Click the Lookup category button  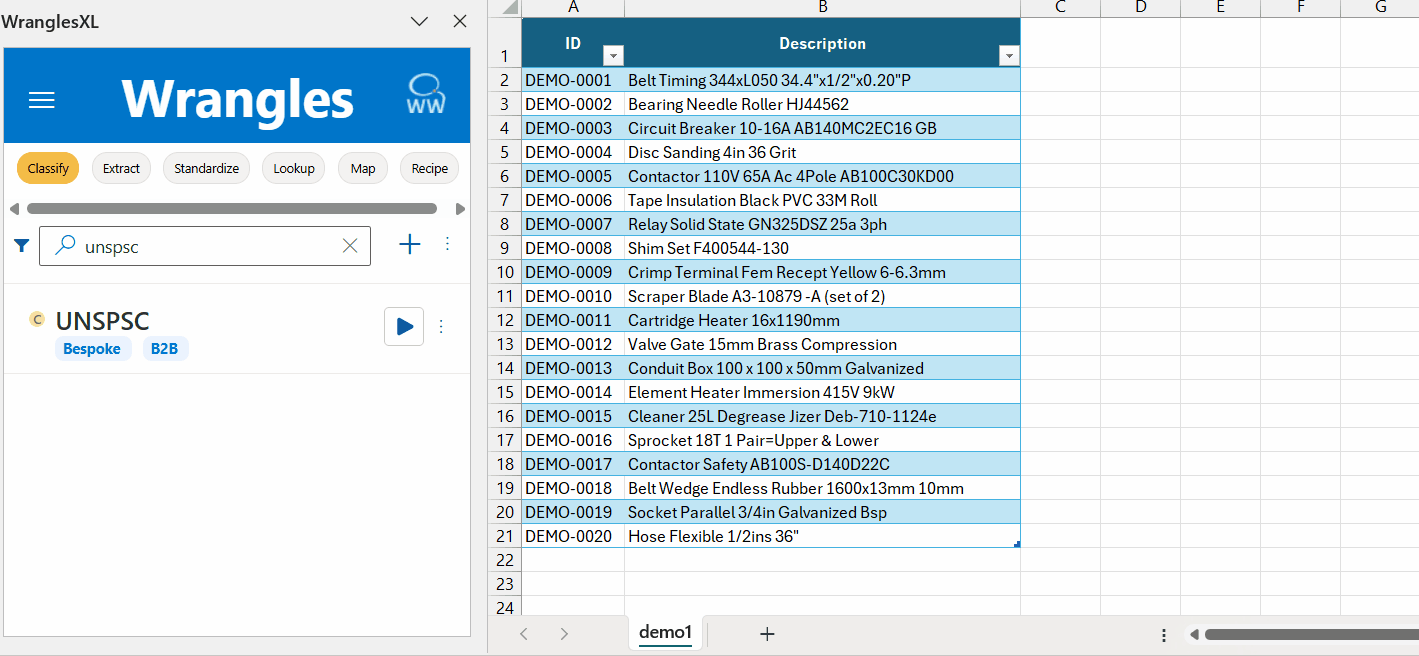[x=294, y=168]
